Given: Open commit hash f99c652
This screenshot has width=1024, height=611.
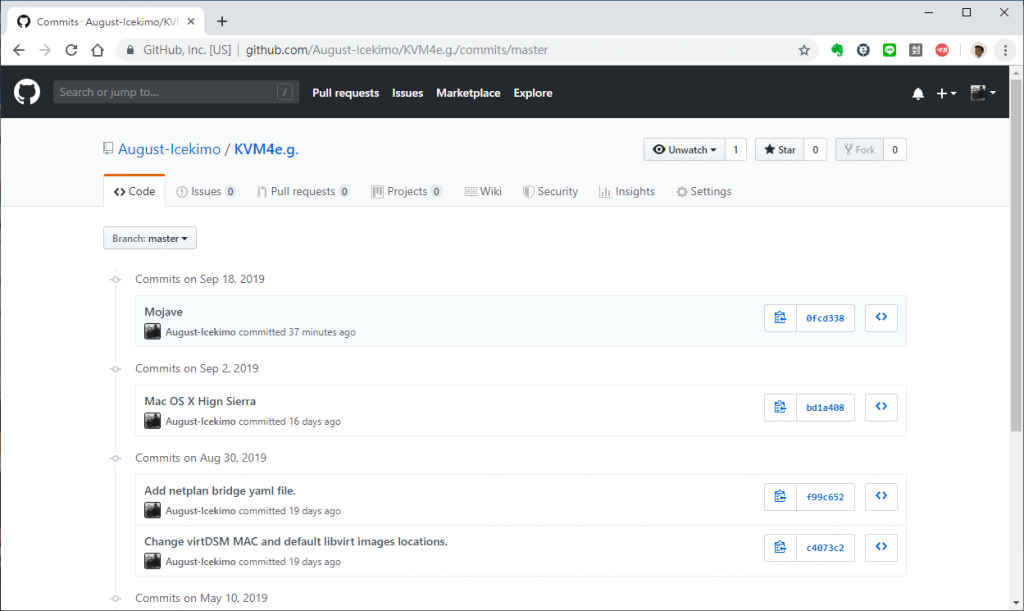Looking at the screenshot, I should tap(825, 497).
